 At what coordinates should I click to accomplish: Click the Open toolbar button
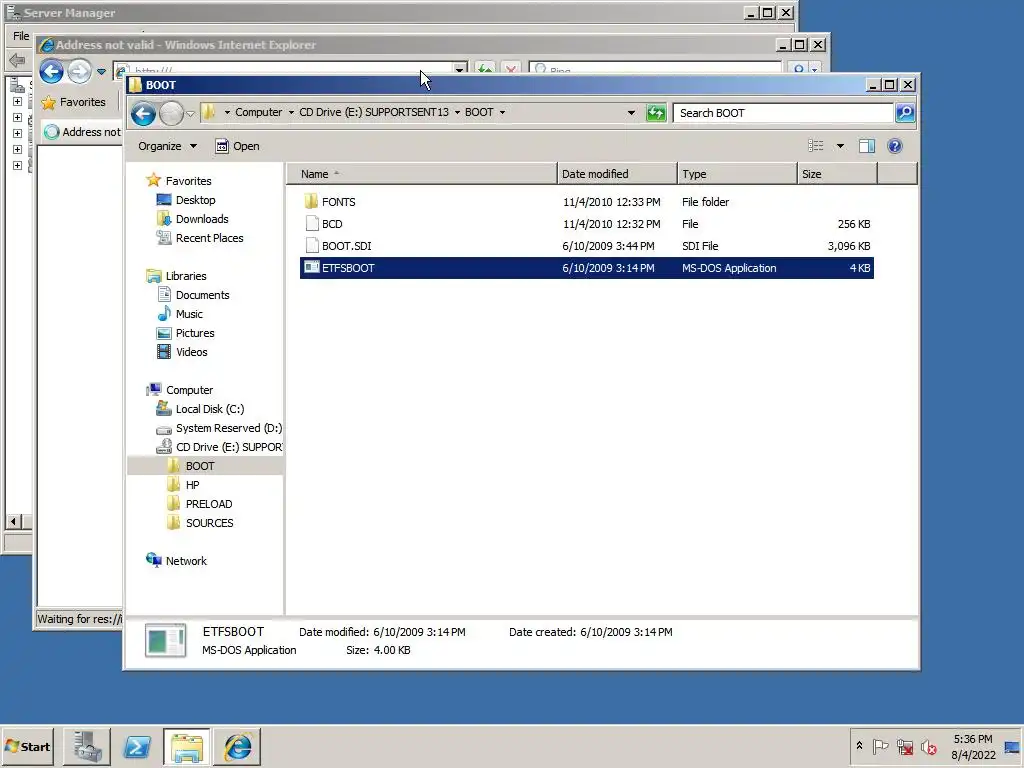click(238, 146)
